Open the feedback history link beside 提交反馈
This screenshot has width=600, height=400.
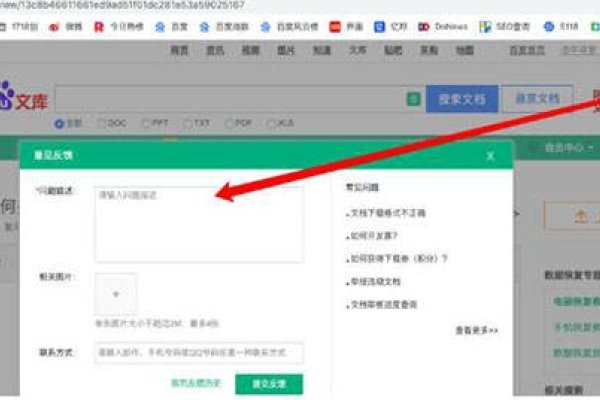click(196, 383)
